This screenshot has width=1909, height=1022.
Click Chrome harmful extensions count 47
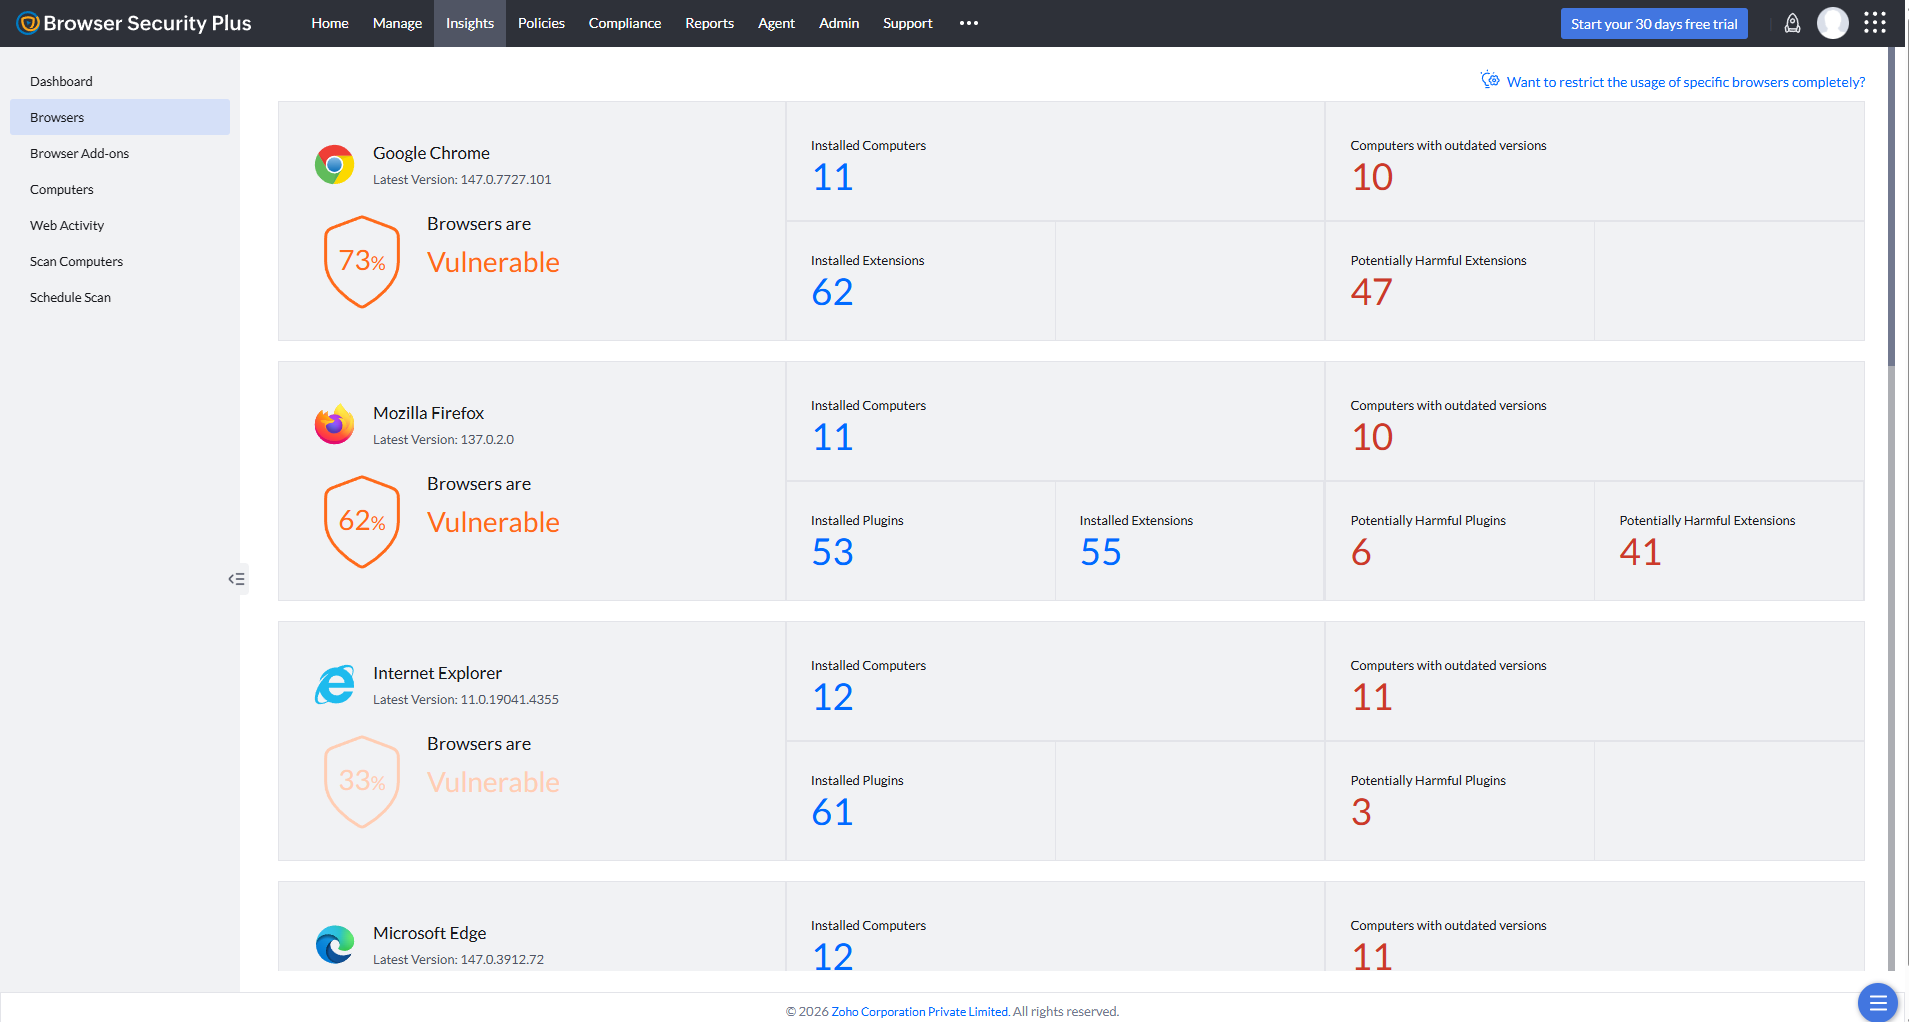[1371, 292]
